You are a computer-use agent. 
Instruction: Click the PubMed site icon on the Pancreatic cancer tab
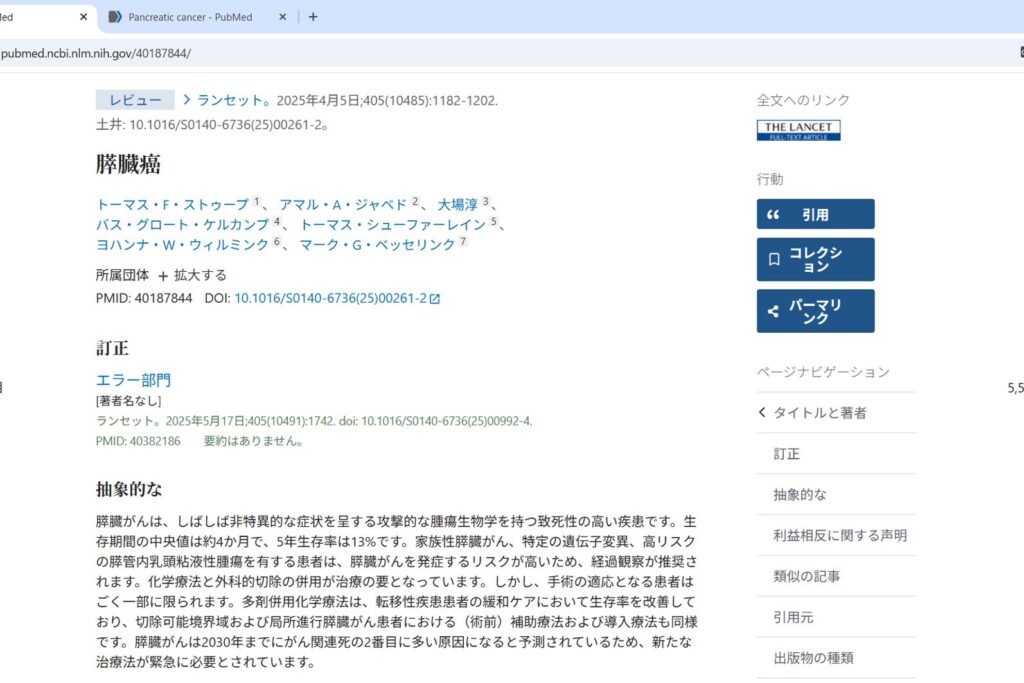coord(117,16)
